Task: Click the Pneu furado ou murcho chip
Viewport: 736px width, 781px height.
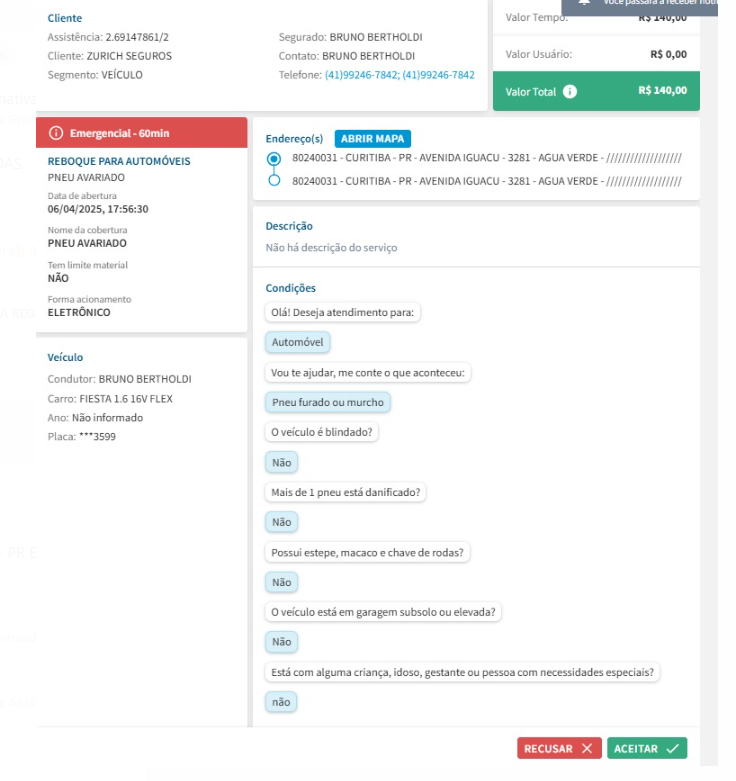Action: (328, 402)
